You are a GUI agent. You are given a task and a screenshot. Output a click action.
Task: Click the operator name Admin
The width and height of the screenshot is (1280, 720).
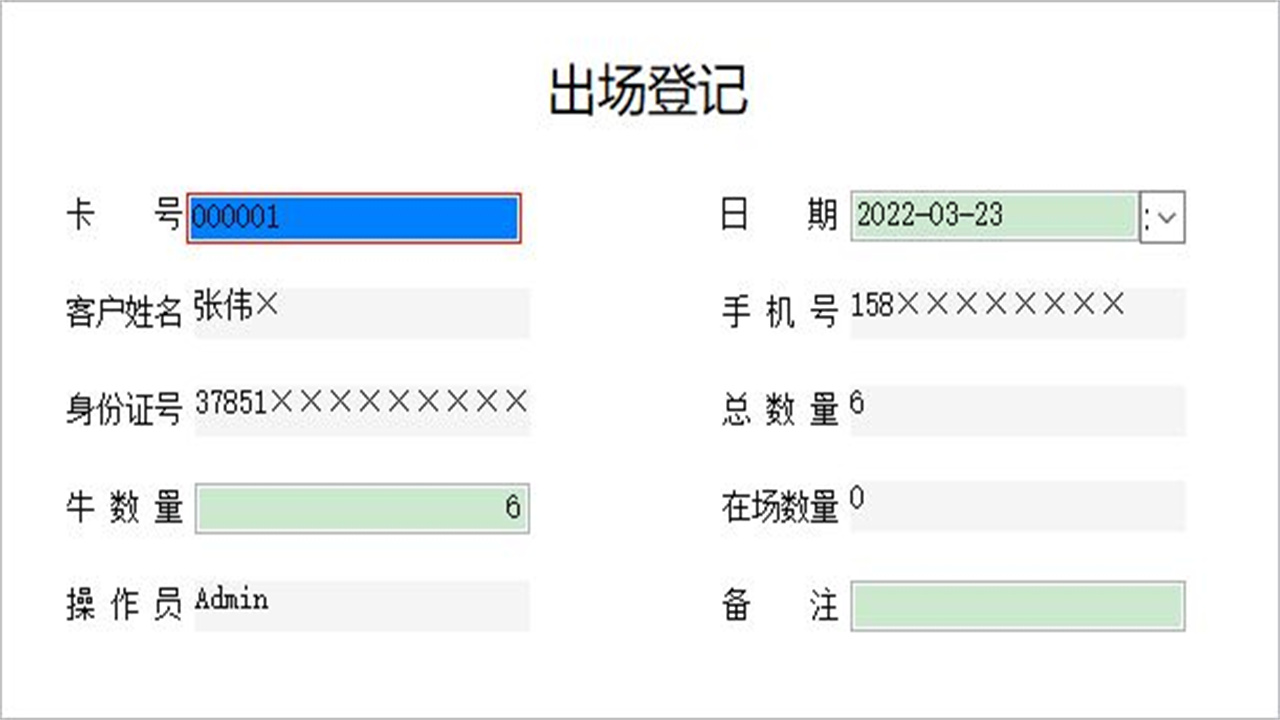coord(231,601)
